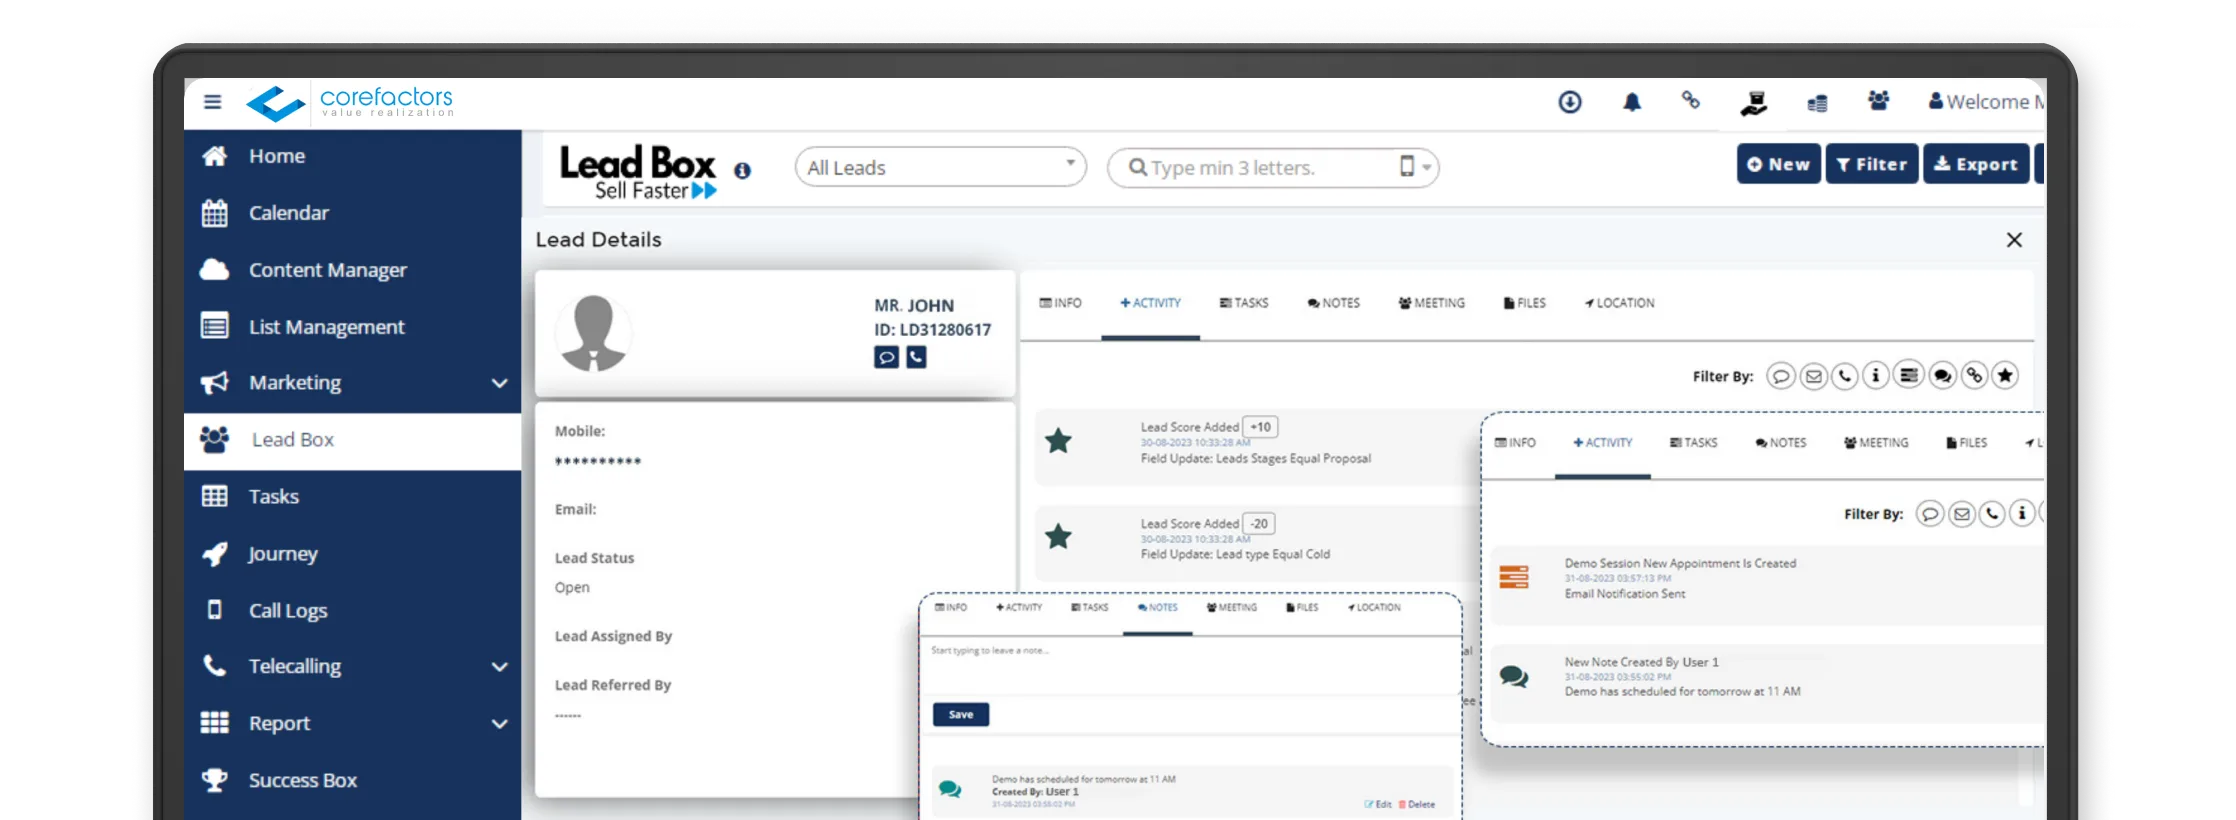Open the Welcome user profile menu
The height and width of the screenshot is (820, 2236).
pos(1986,101)
